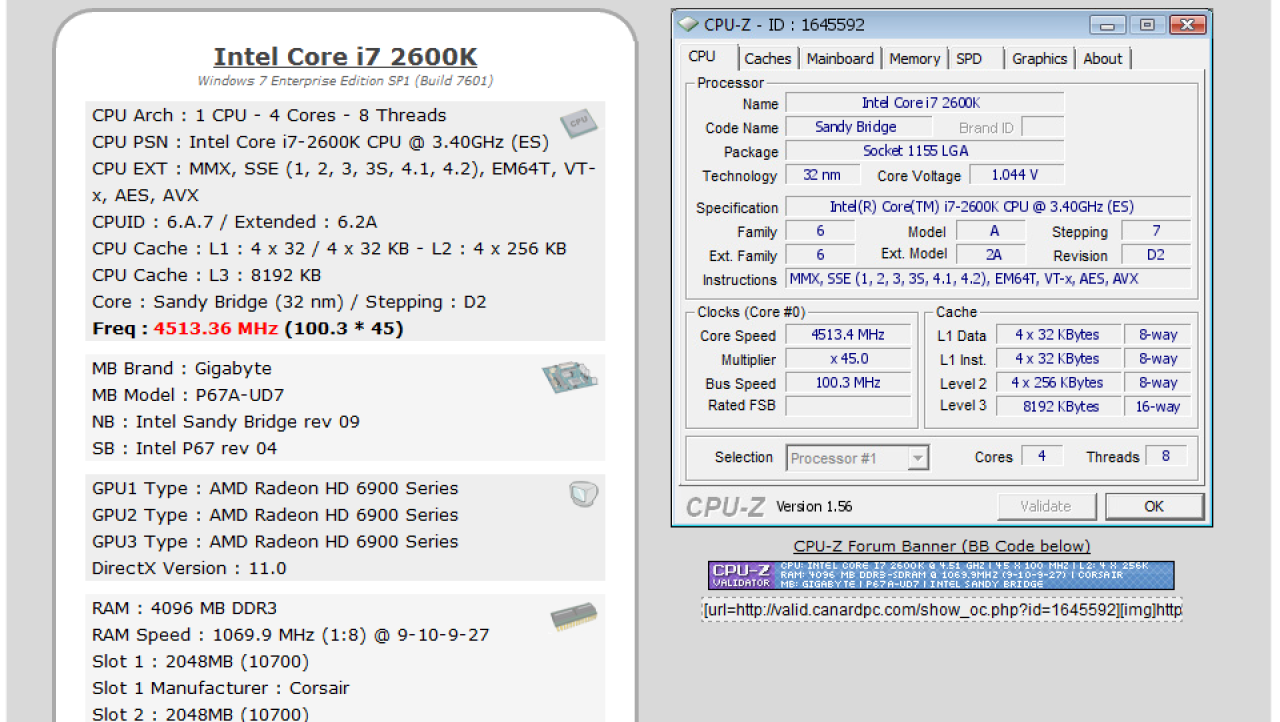Click the BB code URL input field
Image resolution: width=1280 pixels, height=722 pixels.
click(x=941, y=609)
